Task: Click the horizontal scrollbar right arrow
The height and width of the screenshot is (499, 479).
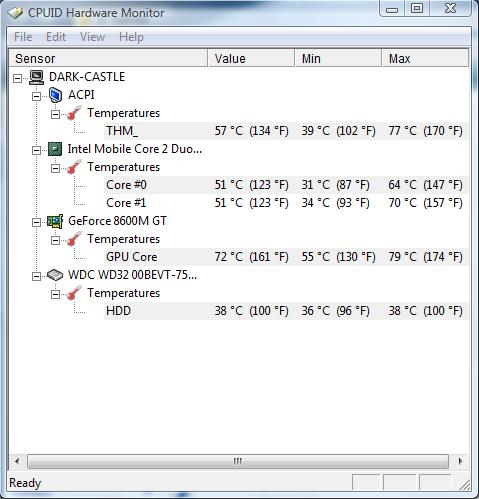Action: [460, 462]
